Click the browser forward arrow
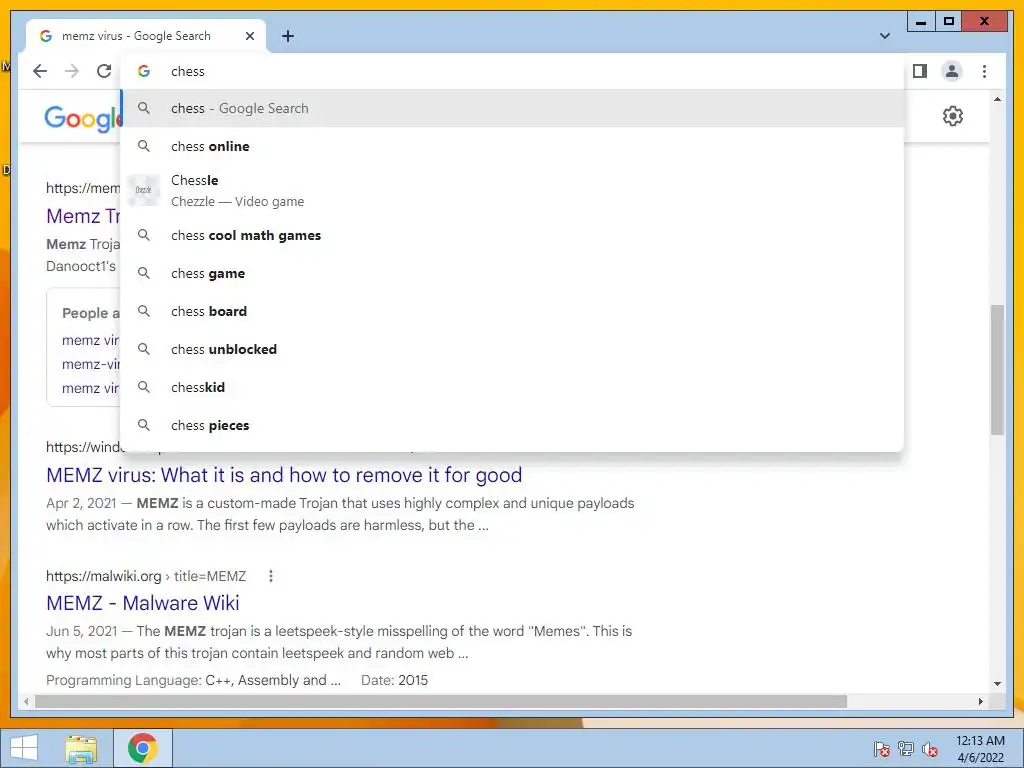 (72, 71)
